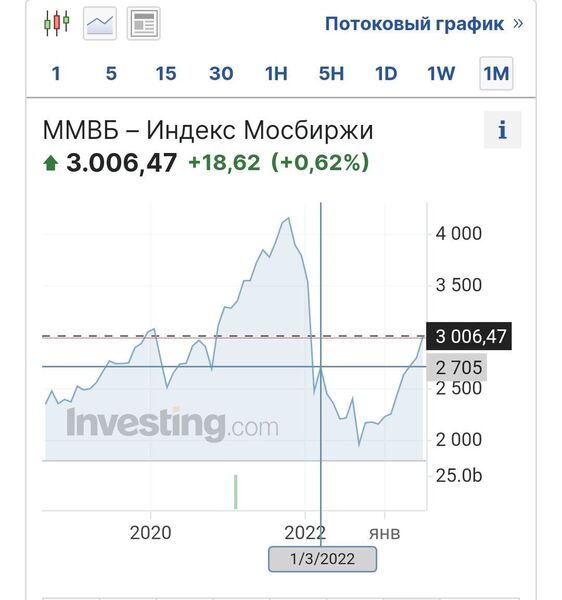Select the 1 minute interval
The image size is (562, 600).
tap(56, 73)
